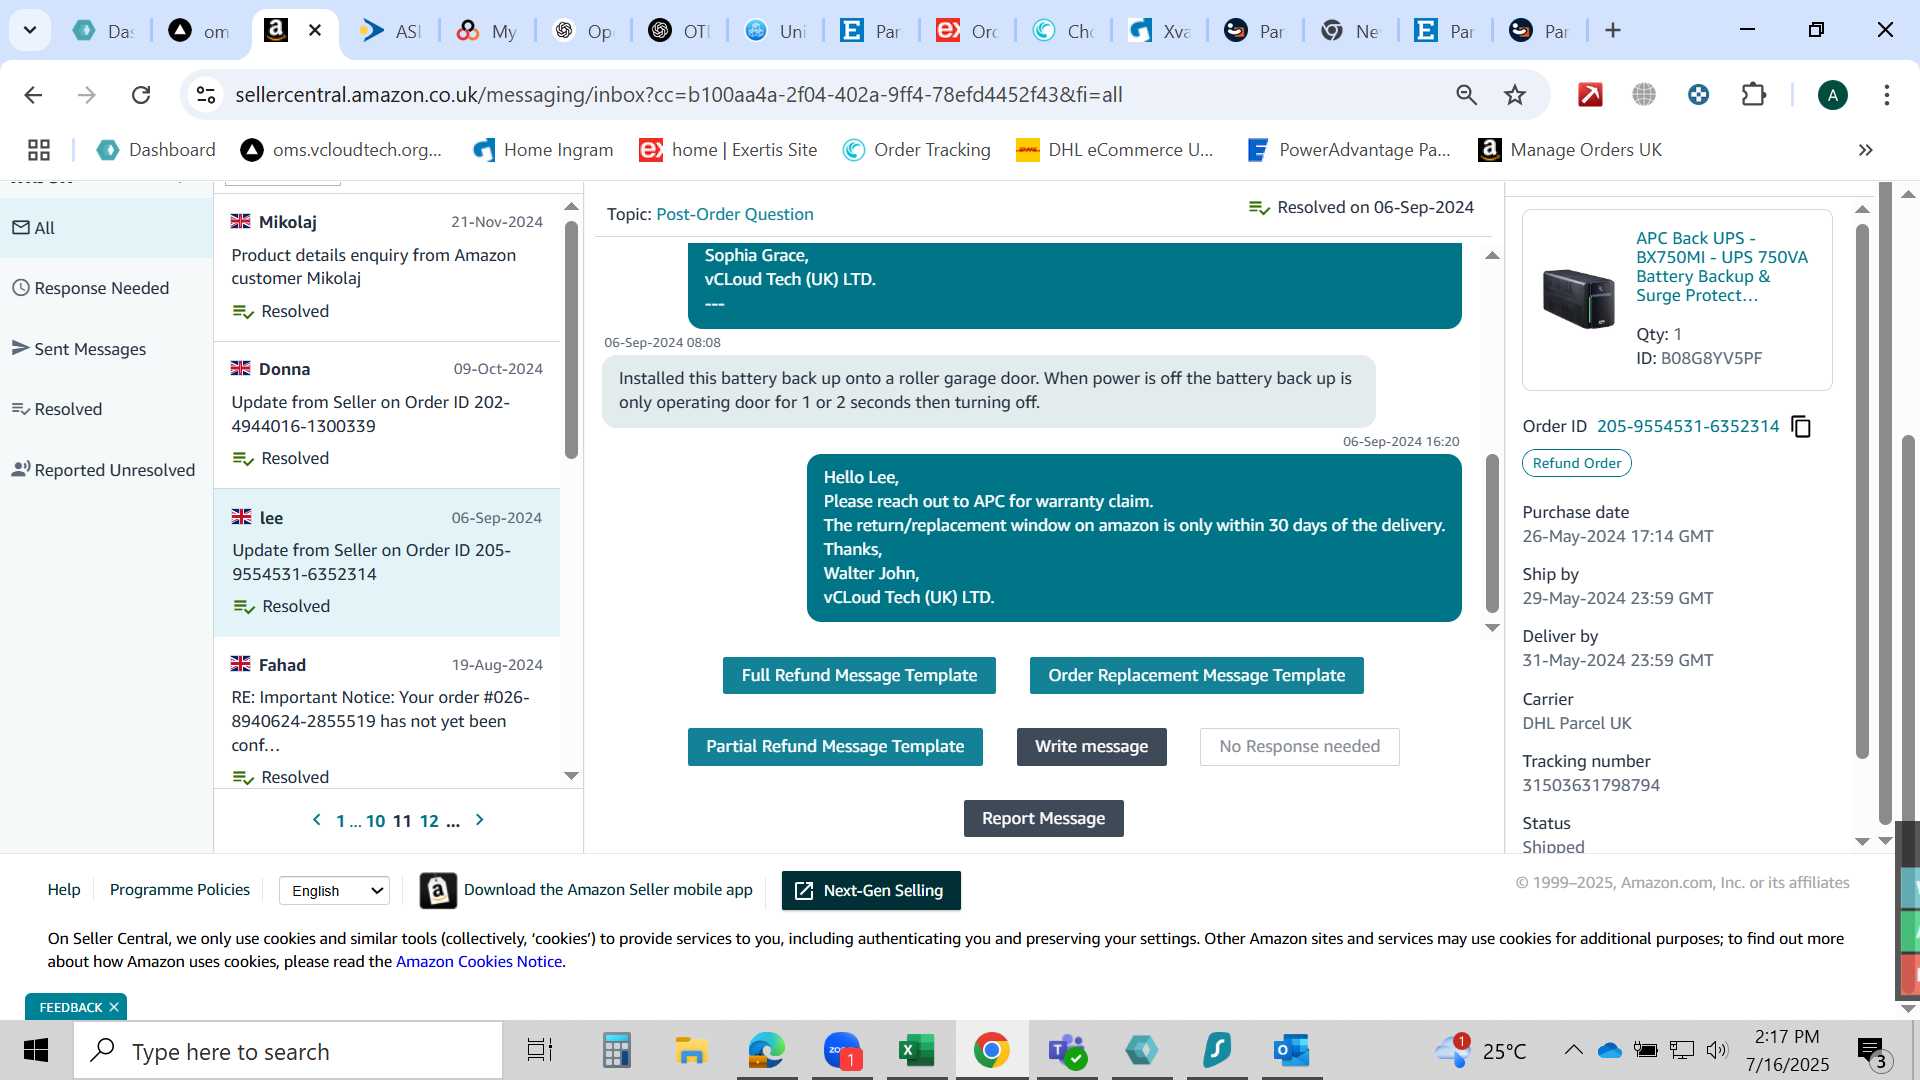The width and height of the screenshot is (1920, 1080).
Task: Click the red arrow extension icon
Action: pyautogui.click(x=1590, y=95)
